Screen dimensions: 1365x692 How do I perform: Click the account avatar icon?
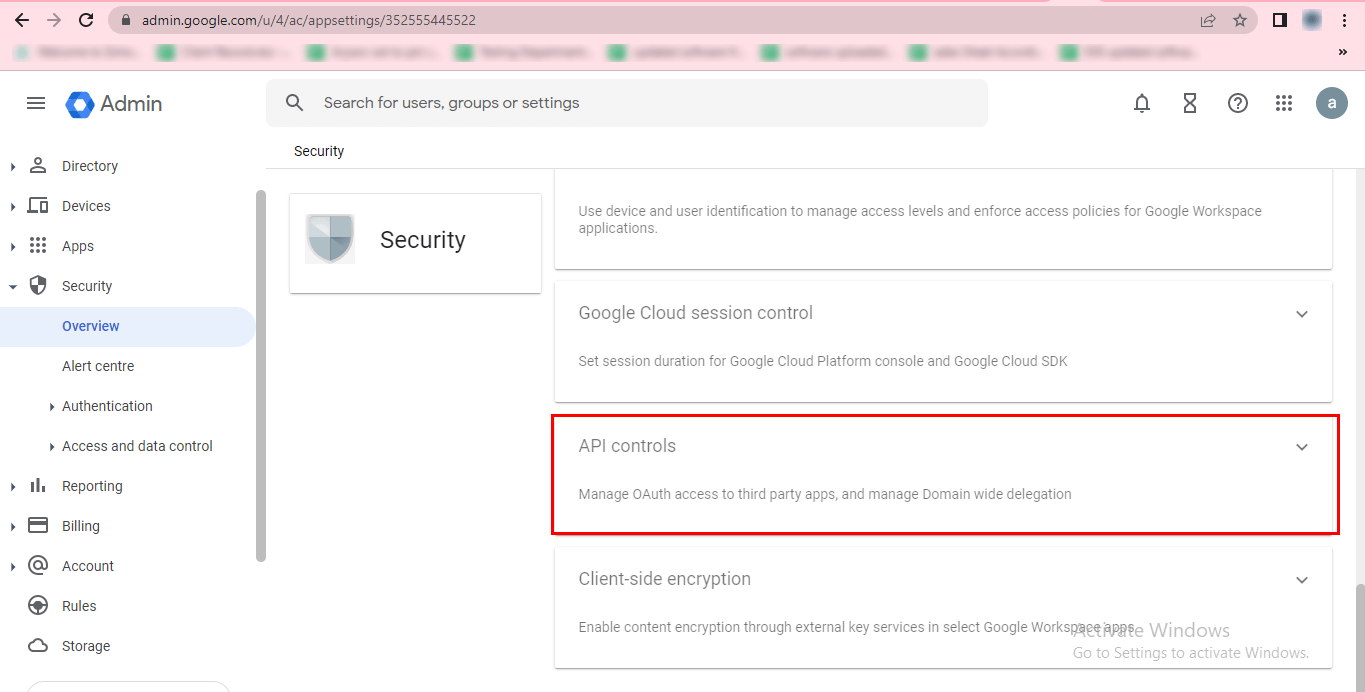point(1332,103)
